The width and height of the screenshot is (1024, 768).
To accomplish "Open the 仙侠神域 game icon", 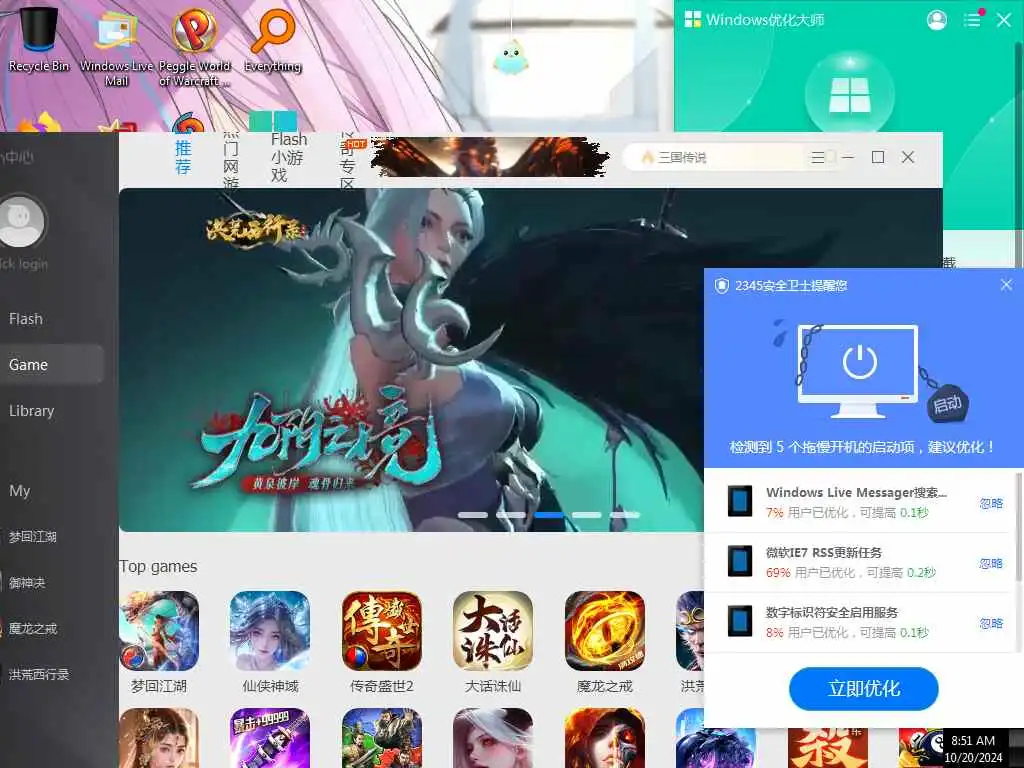I will [x=270, y=631].
